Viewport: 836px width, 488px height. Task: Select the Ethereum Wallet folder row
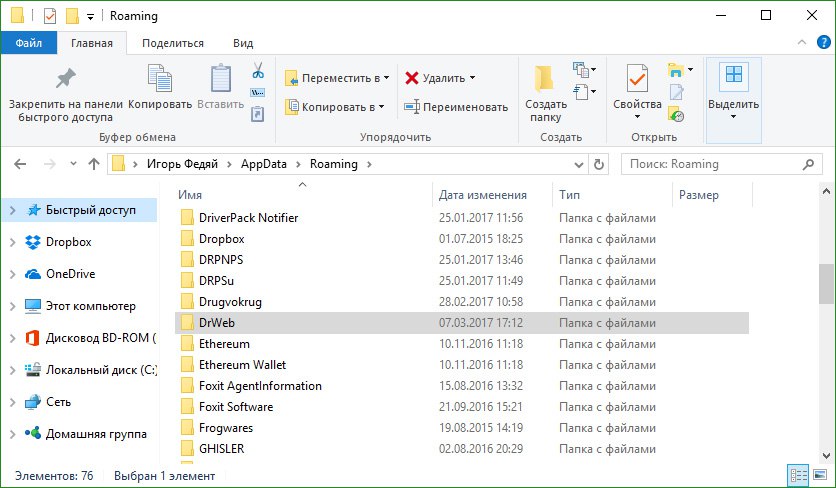tap(462, 365)
